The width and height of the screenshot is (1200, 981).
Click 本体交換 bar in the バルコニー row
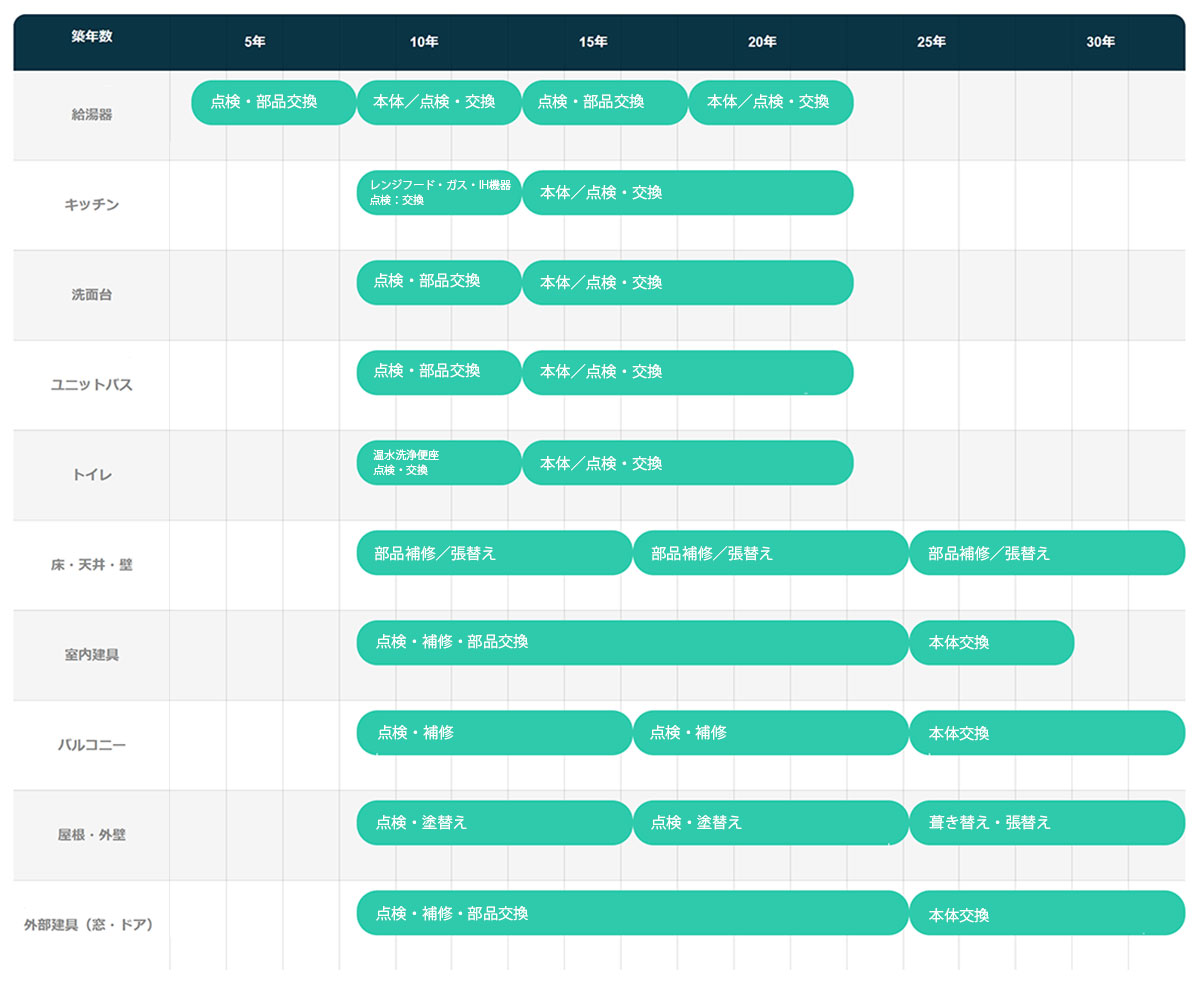(1046, 733)
